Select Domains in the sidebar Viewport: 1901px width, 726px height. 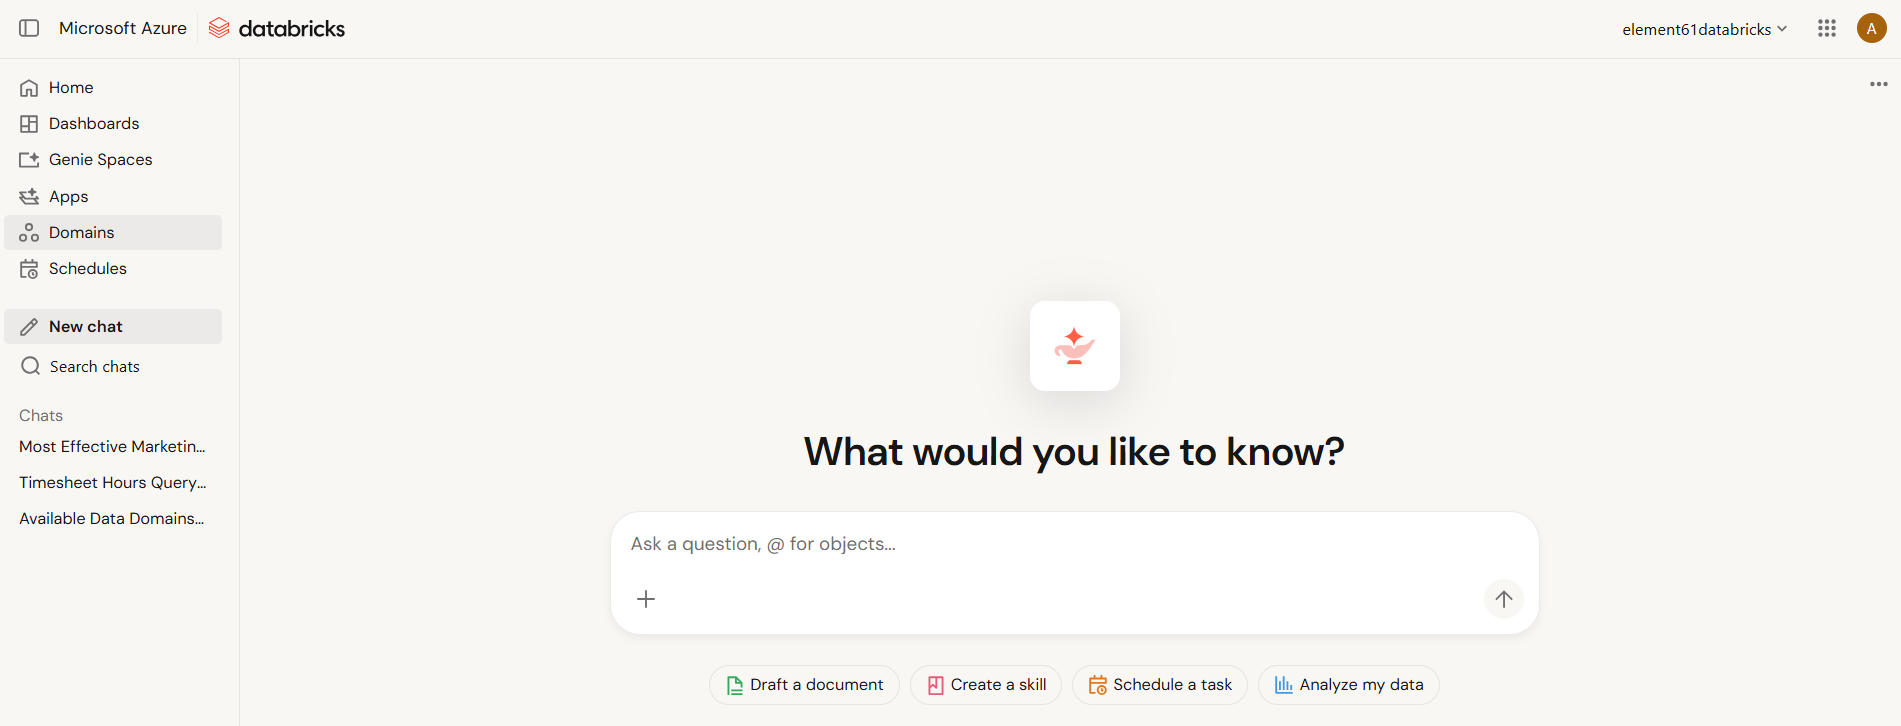click(113, 232)
